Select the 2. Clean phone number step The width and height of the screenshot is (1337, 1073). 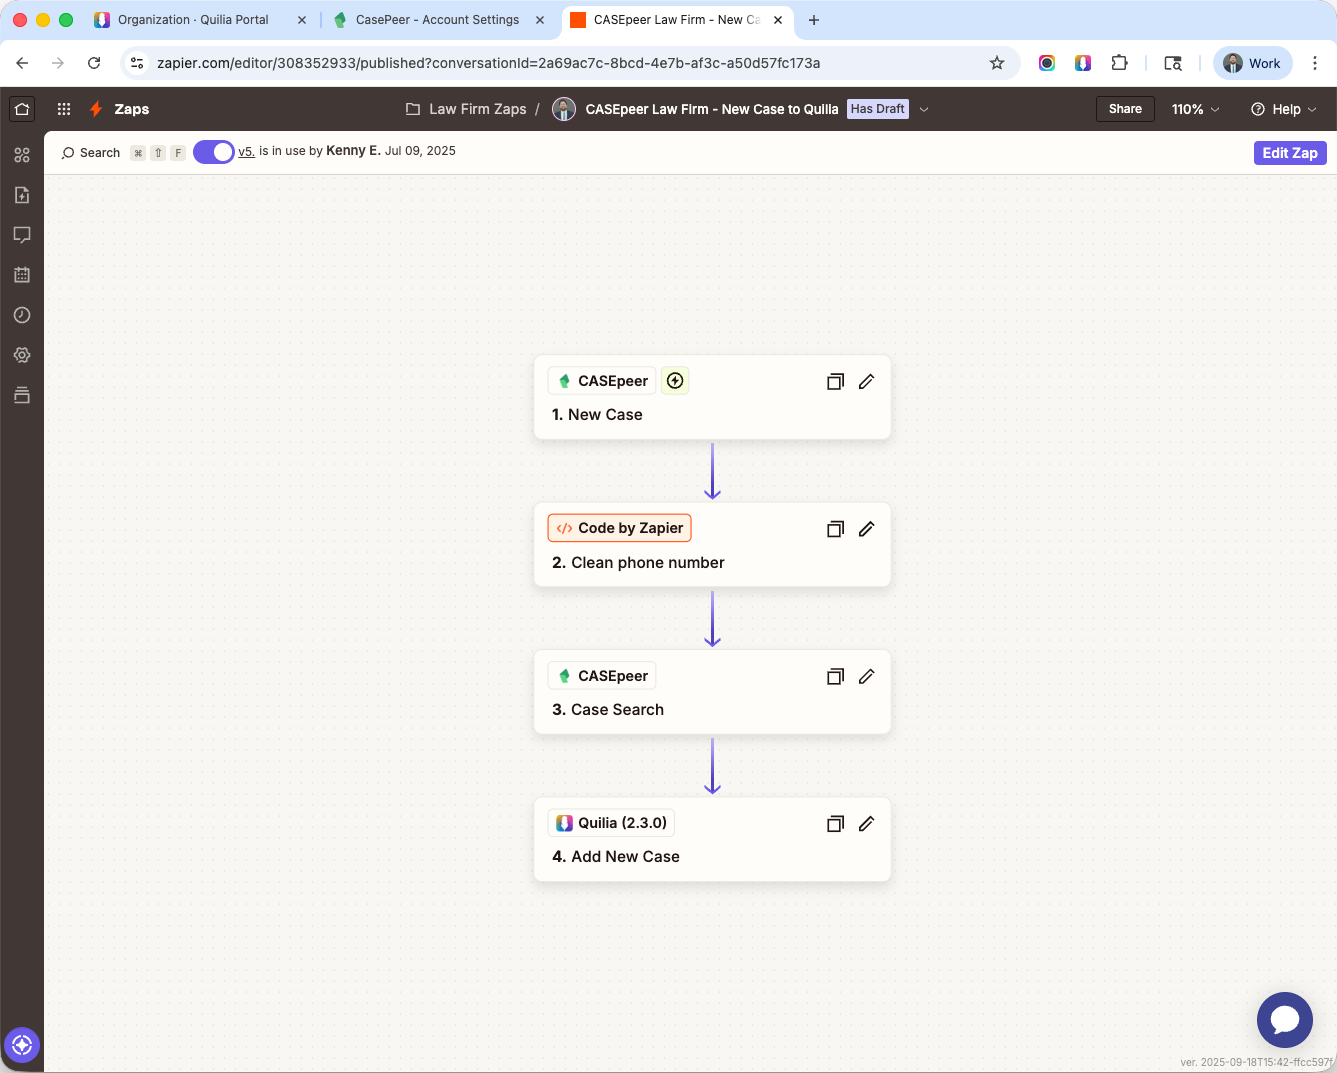point(712,545)
